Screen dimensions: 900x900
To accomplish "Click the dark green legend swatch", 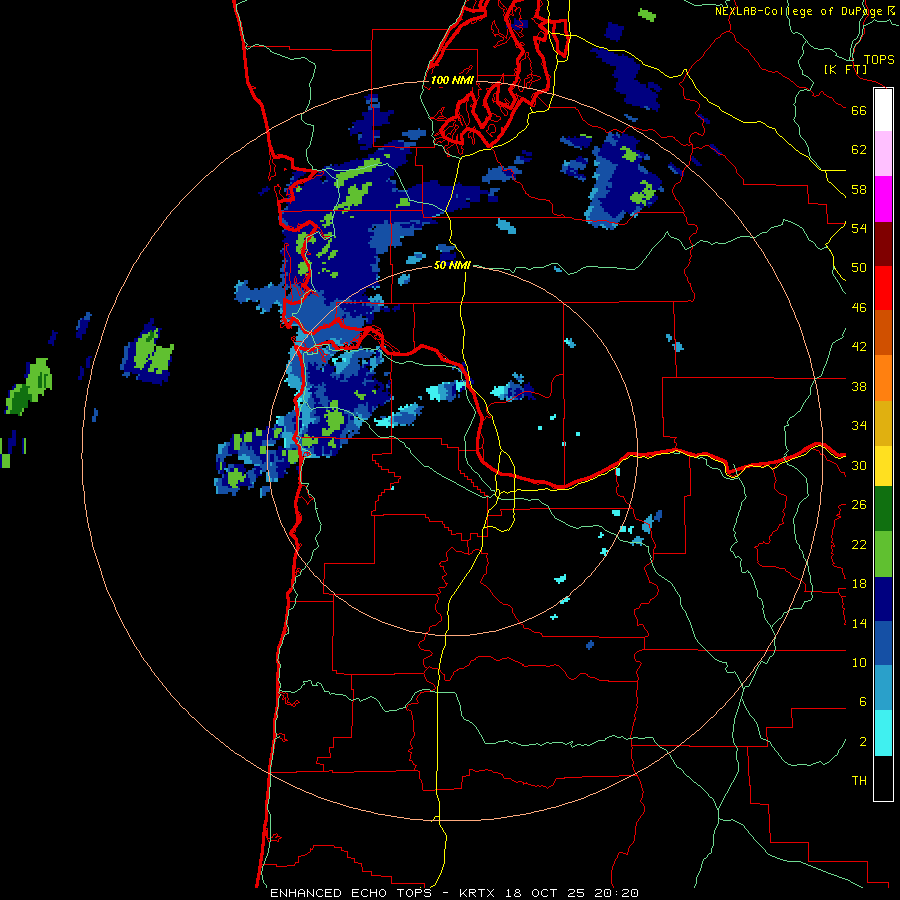I will [x=883, y=509].
